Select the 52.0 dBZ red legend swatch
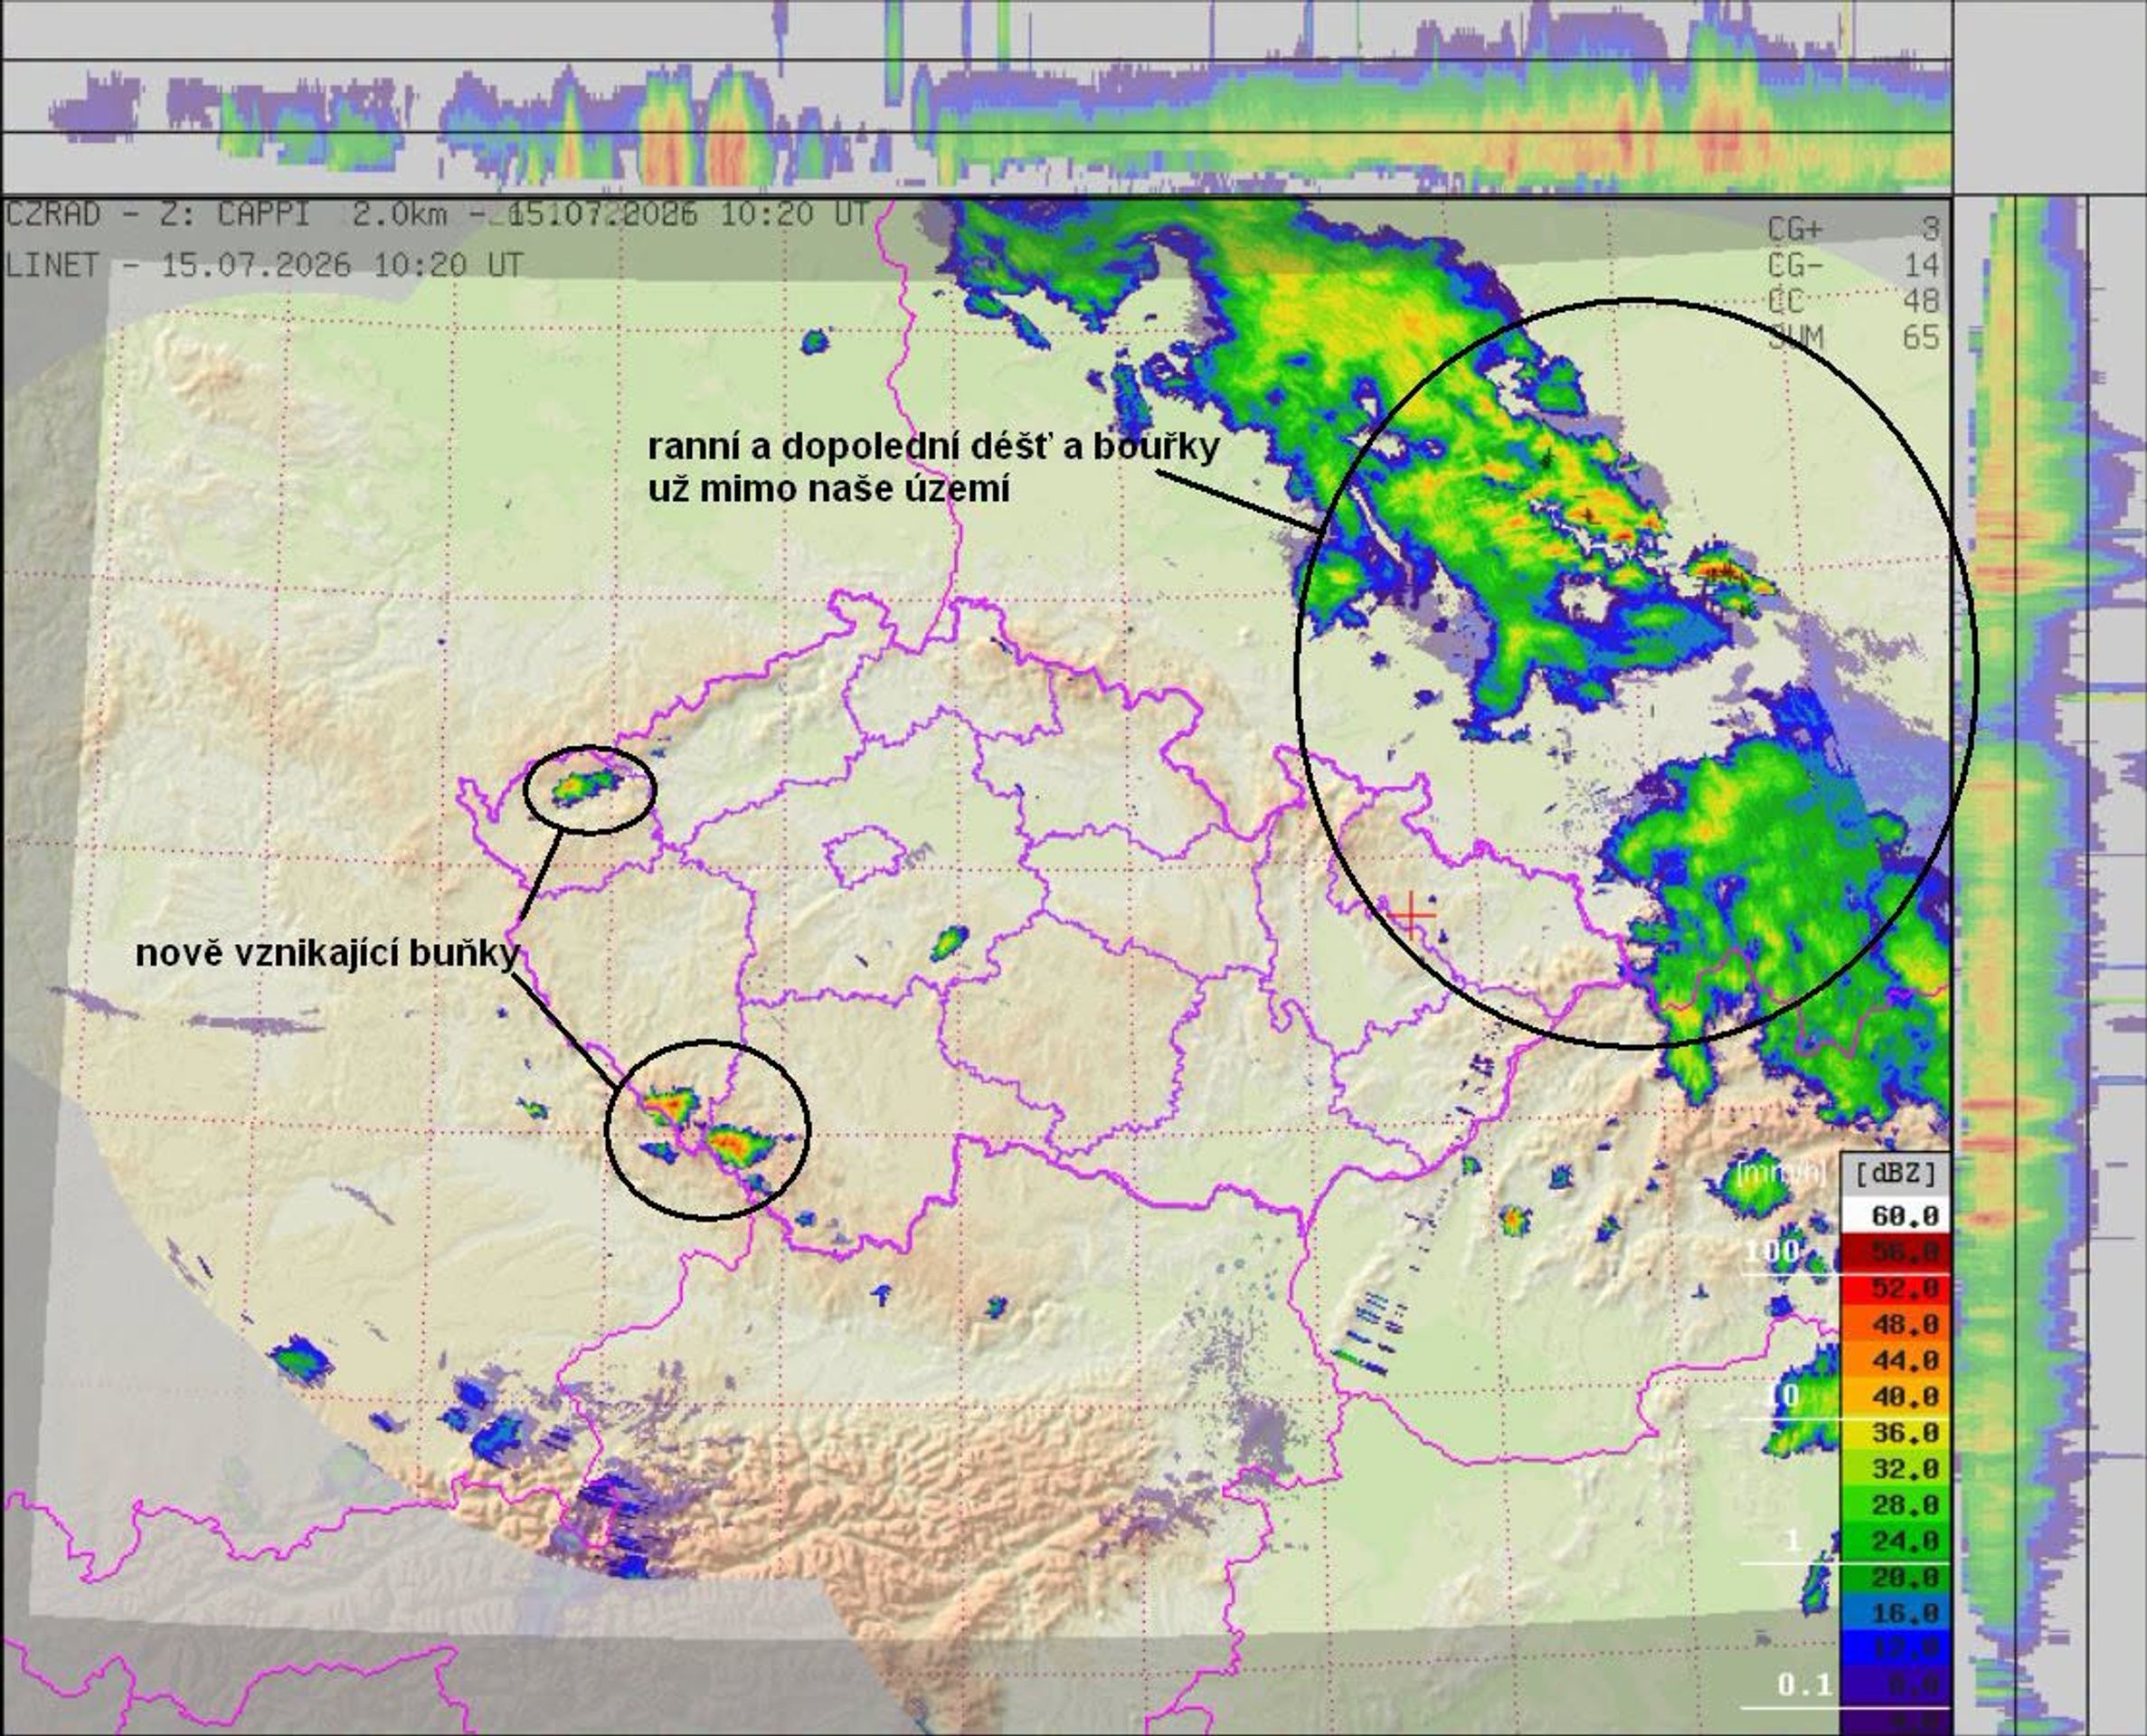 pyautogui.click(x=1895, y=1288)
